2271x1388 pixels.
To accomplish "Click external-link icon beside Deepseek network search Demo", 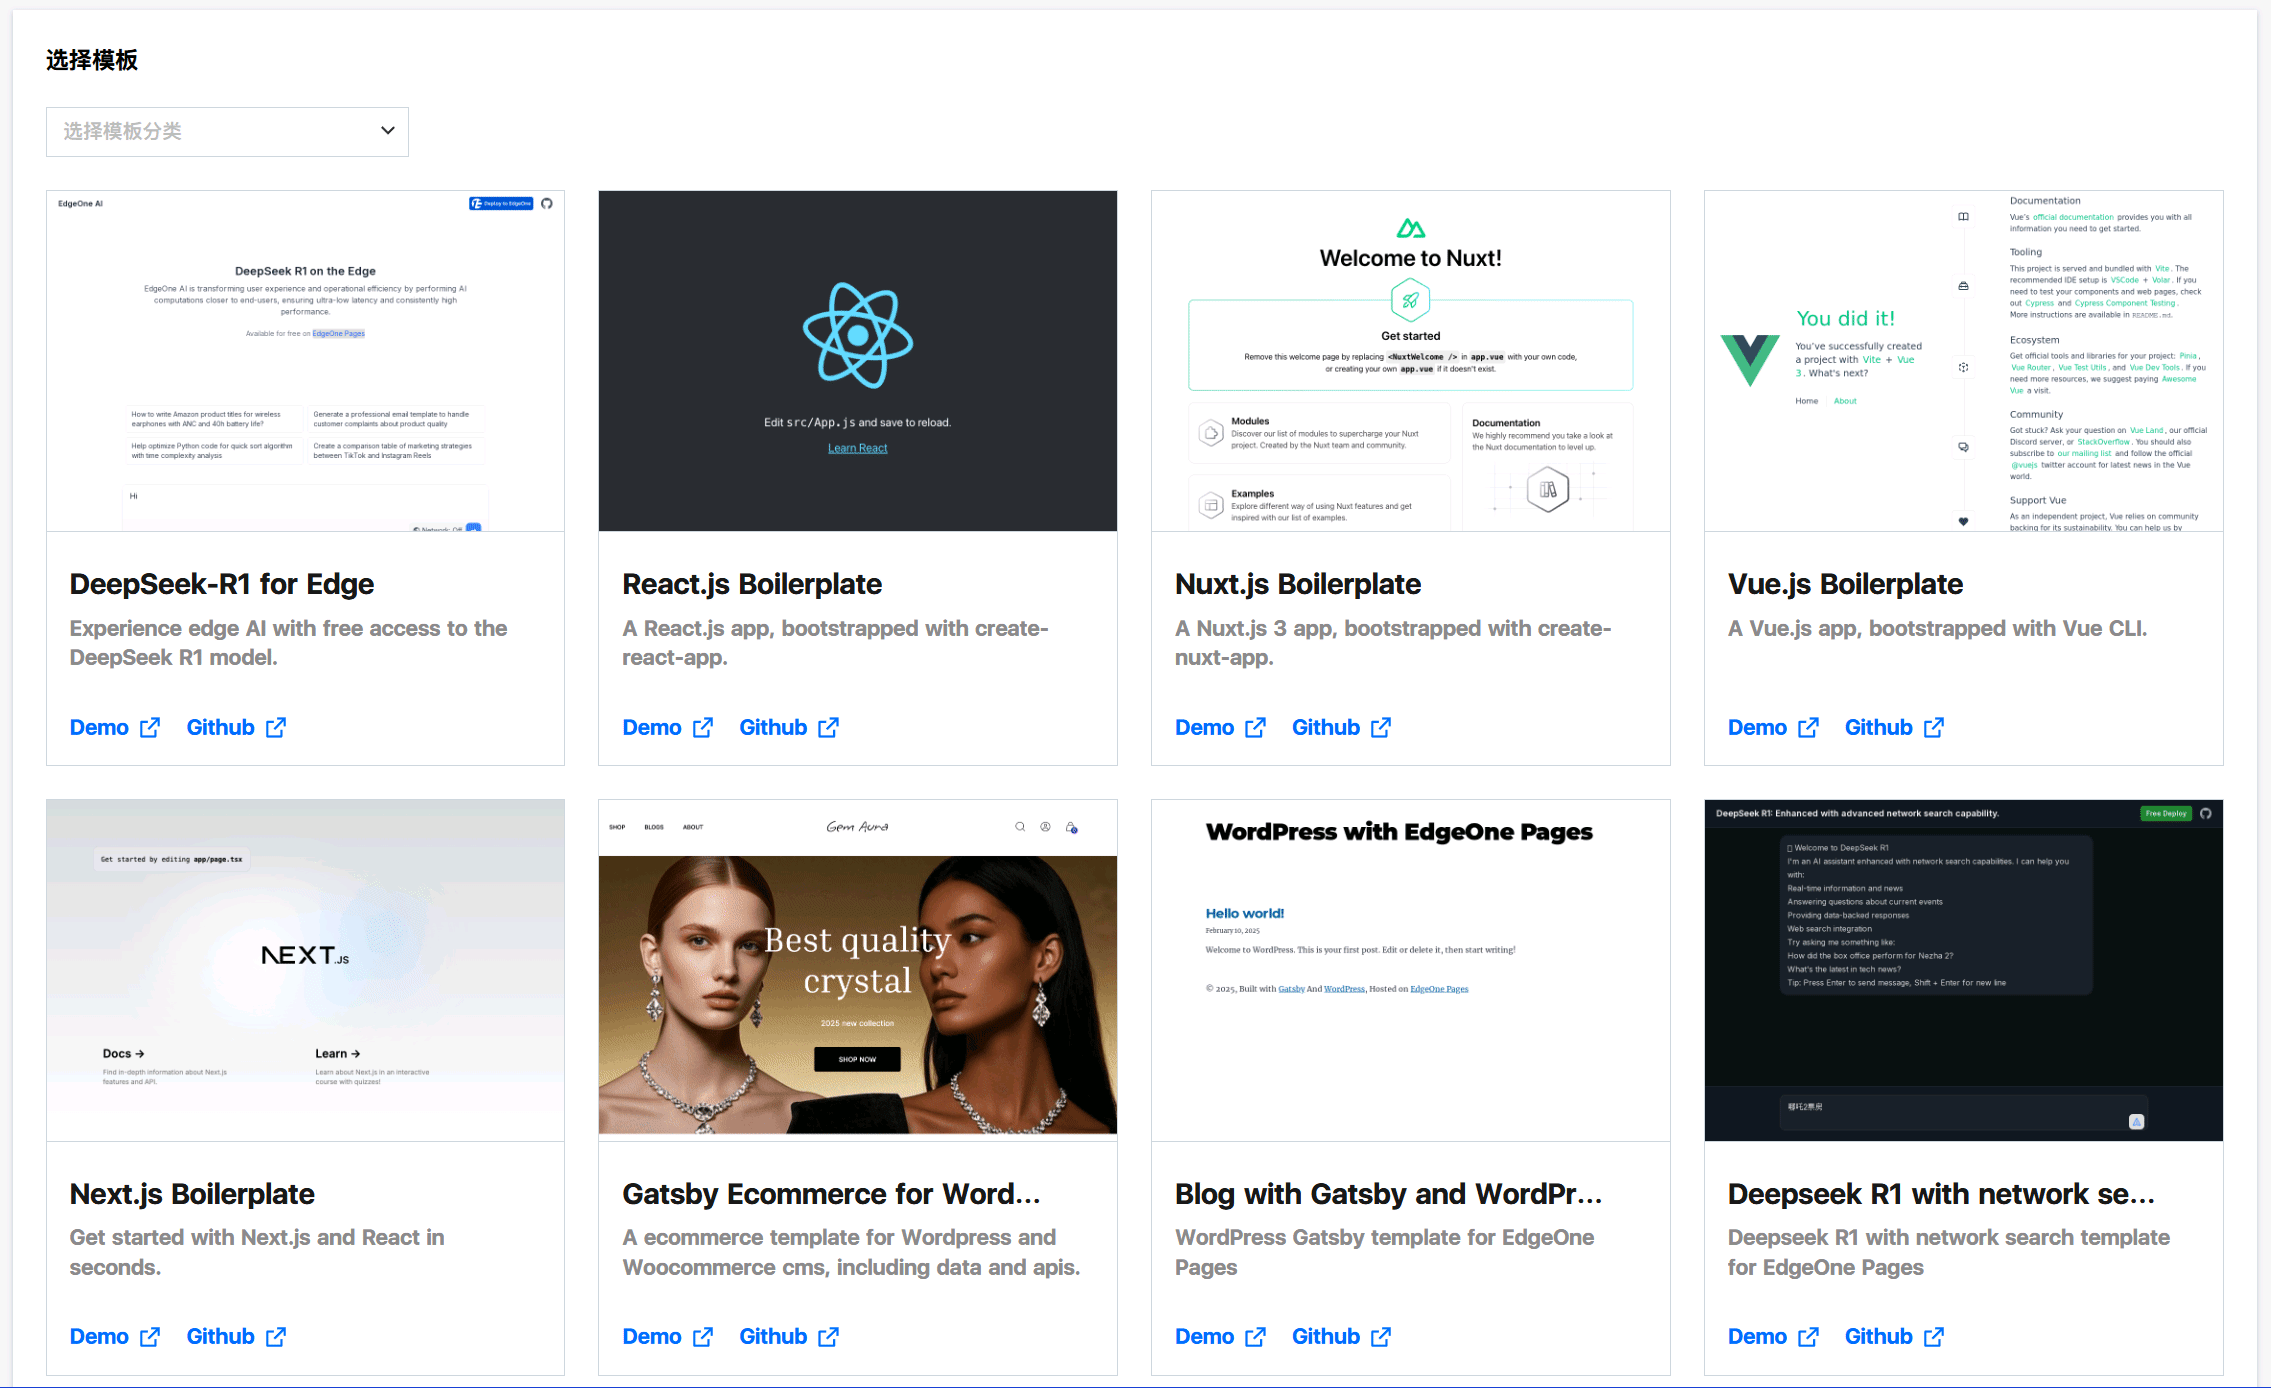I will (1809, 1337).
